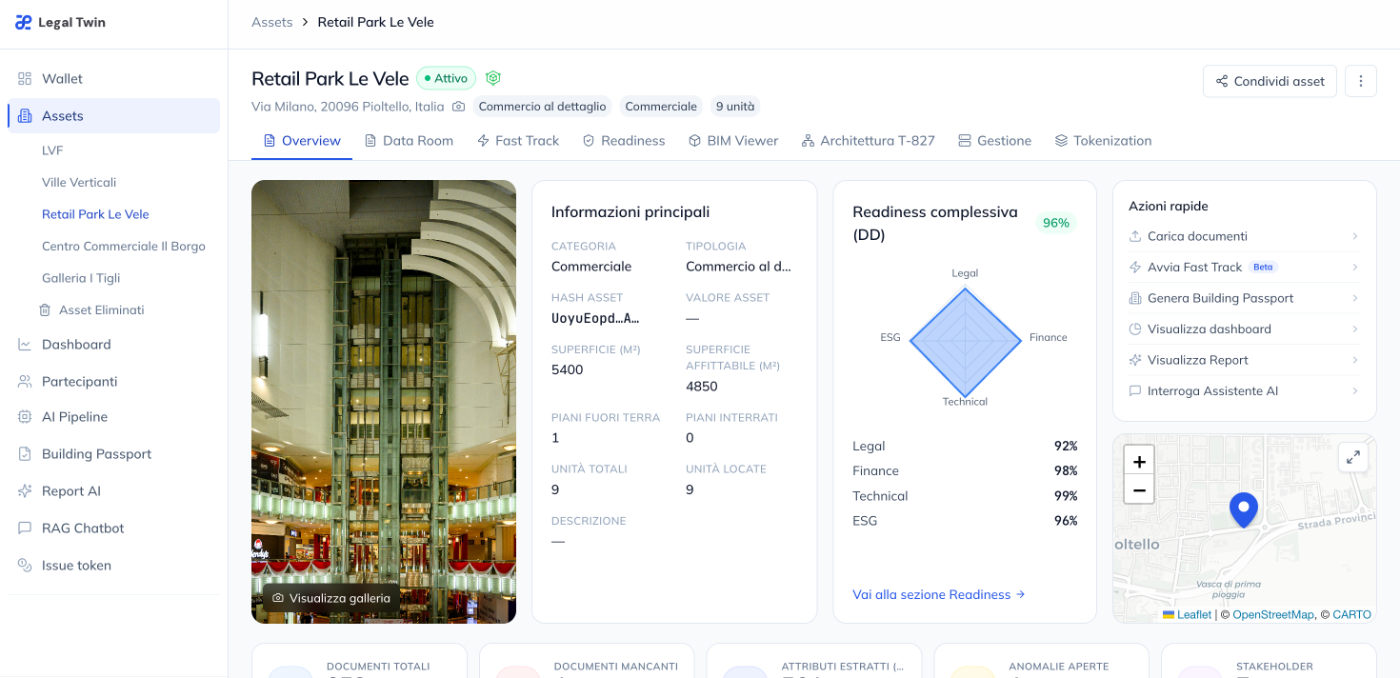Click the green verified shield badge icon
This screenshot has height=678, width=1400.
(x=493, y=78)
